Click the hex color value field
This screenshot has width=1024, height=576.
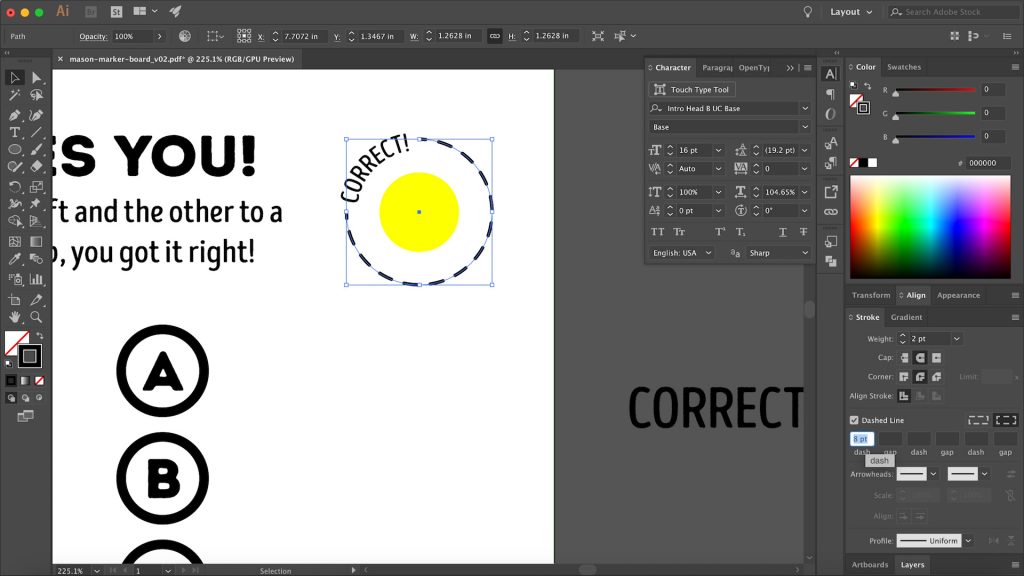pyautogui.click(x=988, y=163)
